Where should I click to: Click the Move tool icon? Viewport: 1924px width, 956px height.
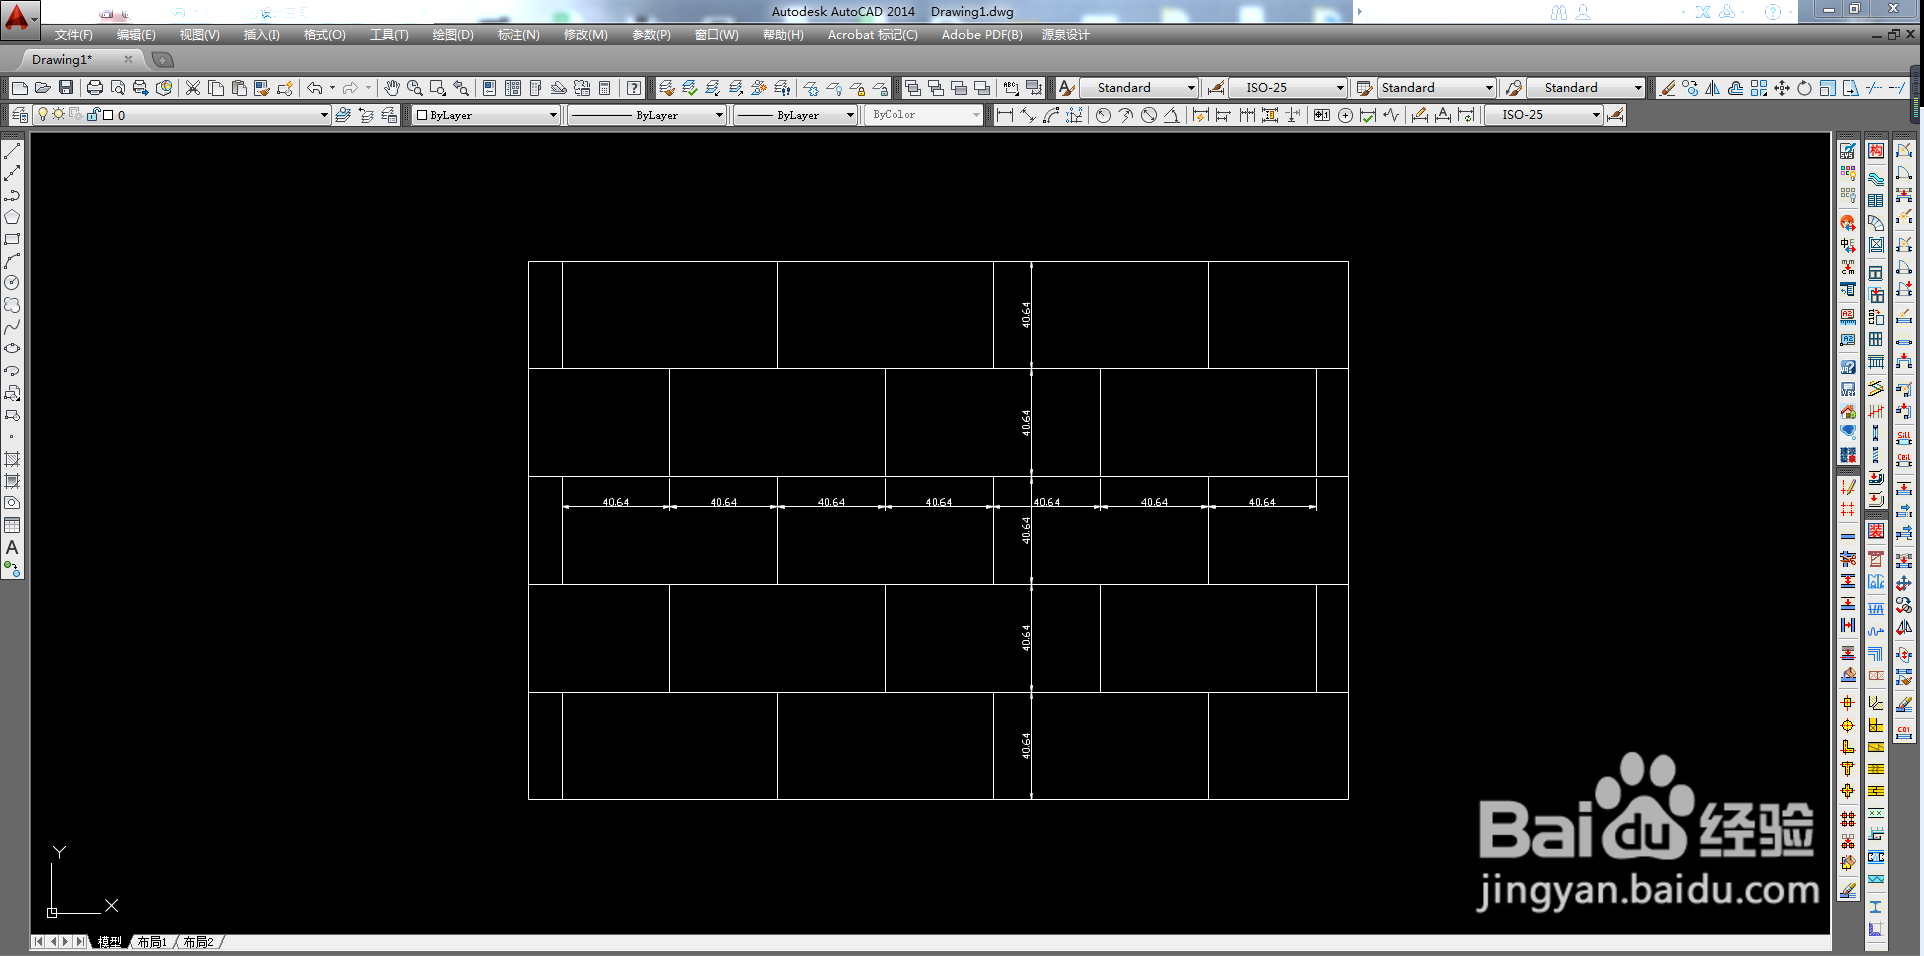point(1782,88)
